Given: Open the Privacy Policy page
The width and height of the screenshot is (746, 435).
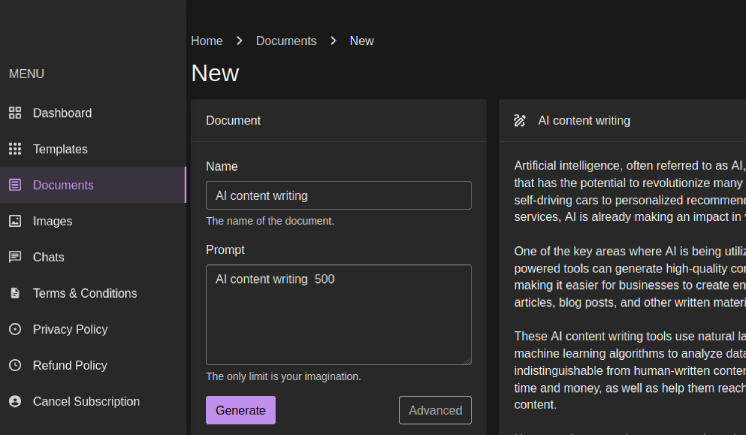Looking at the screenshot, I should point(93,329).
